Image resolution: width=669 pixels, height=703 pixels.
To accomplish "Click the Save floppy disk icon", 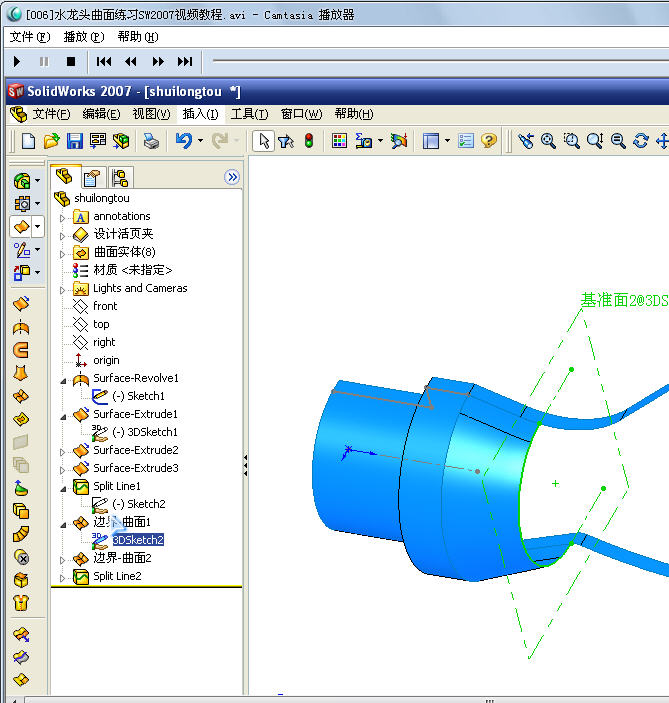I will coord(74,141).
